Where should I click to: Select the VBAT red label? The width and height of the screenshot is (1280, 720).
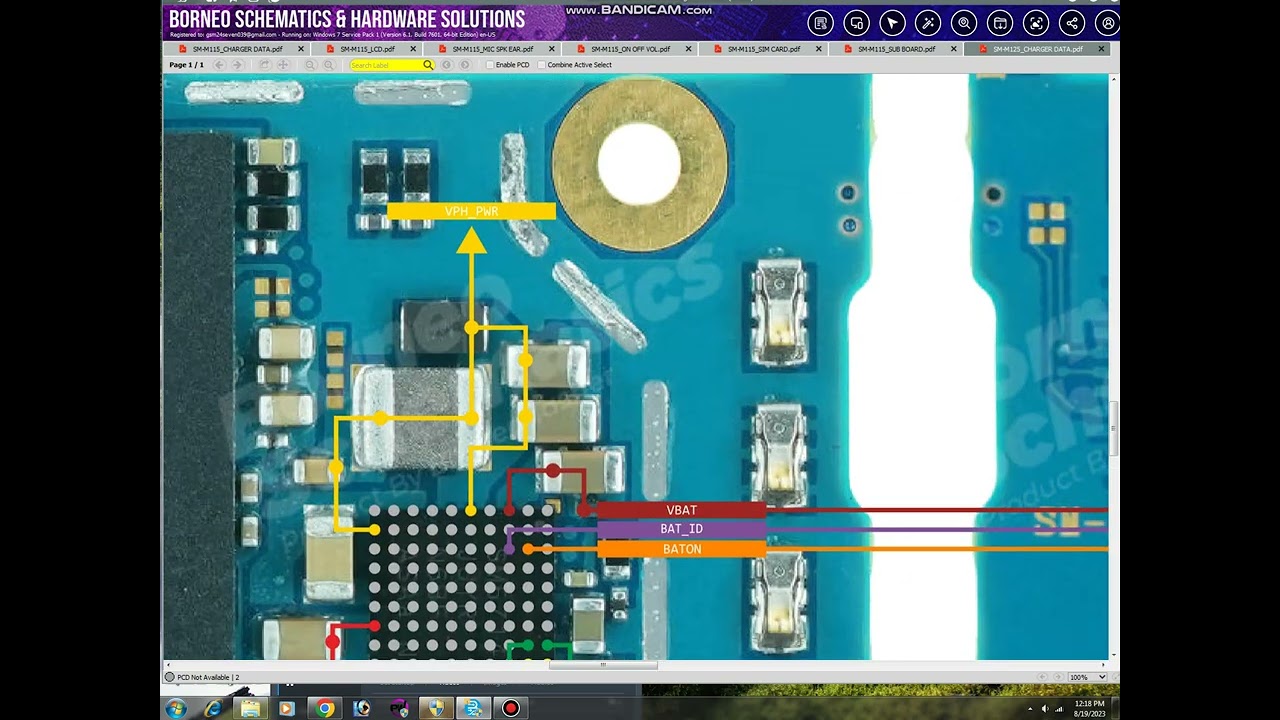pos(681,510)
